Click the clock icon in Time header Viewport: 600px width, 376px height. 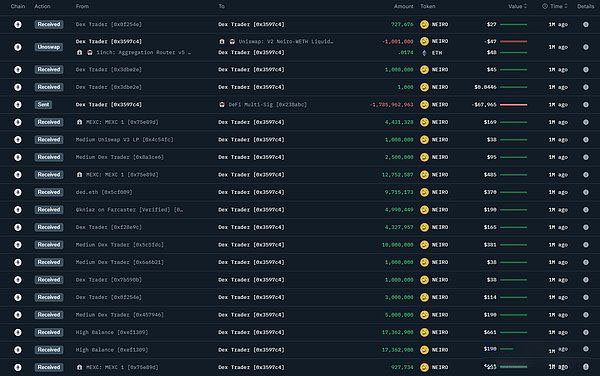pyautogui.click(x=545, y=6)
